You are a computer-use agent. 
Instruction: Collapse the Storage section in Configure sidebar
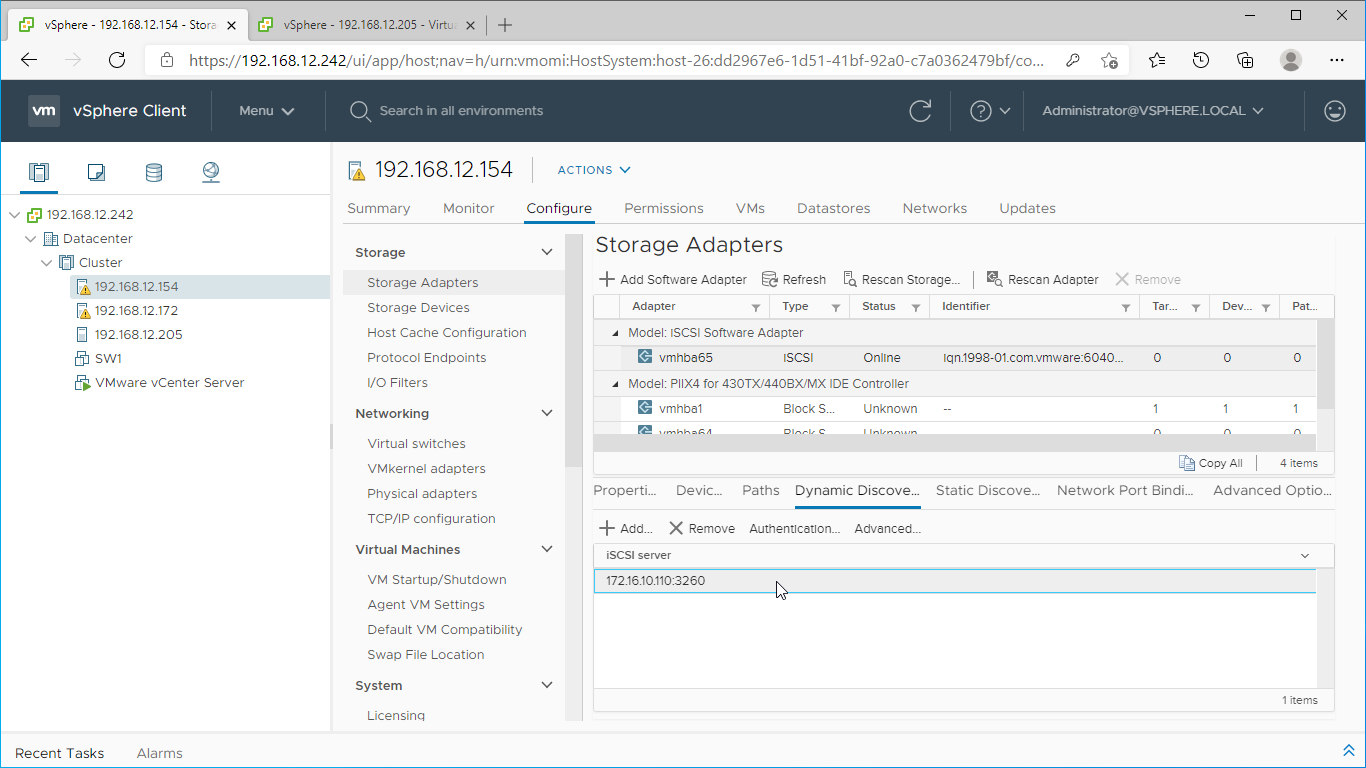click(547, 253)
